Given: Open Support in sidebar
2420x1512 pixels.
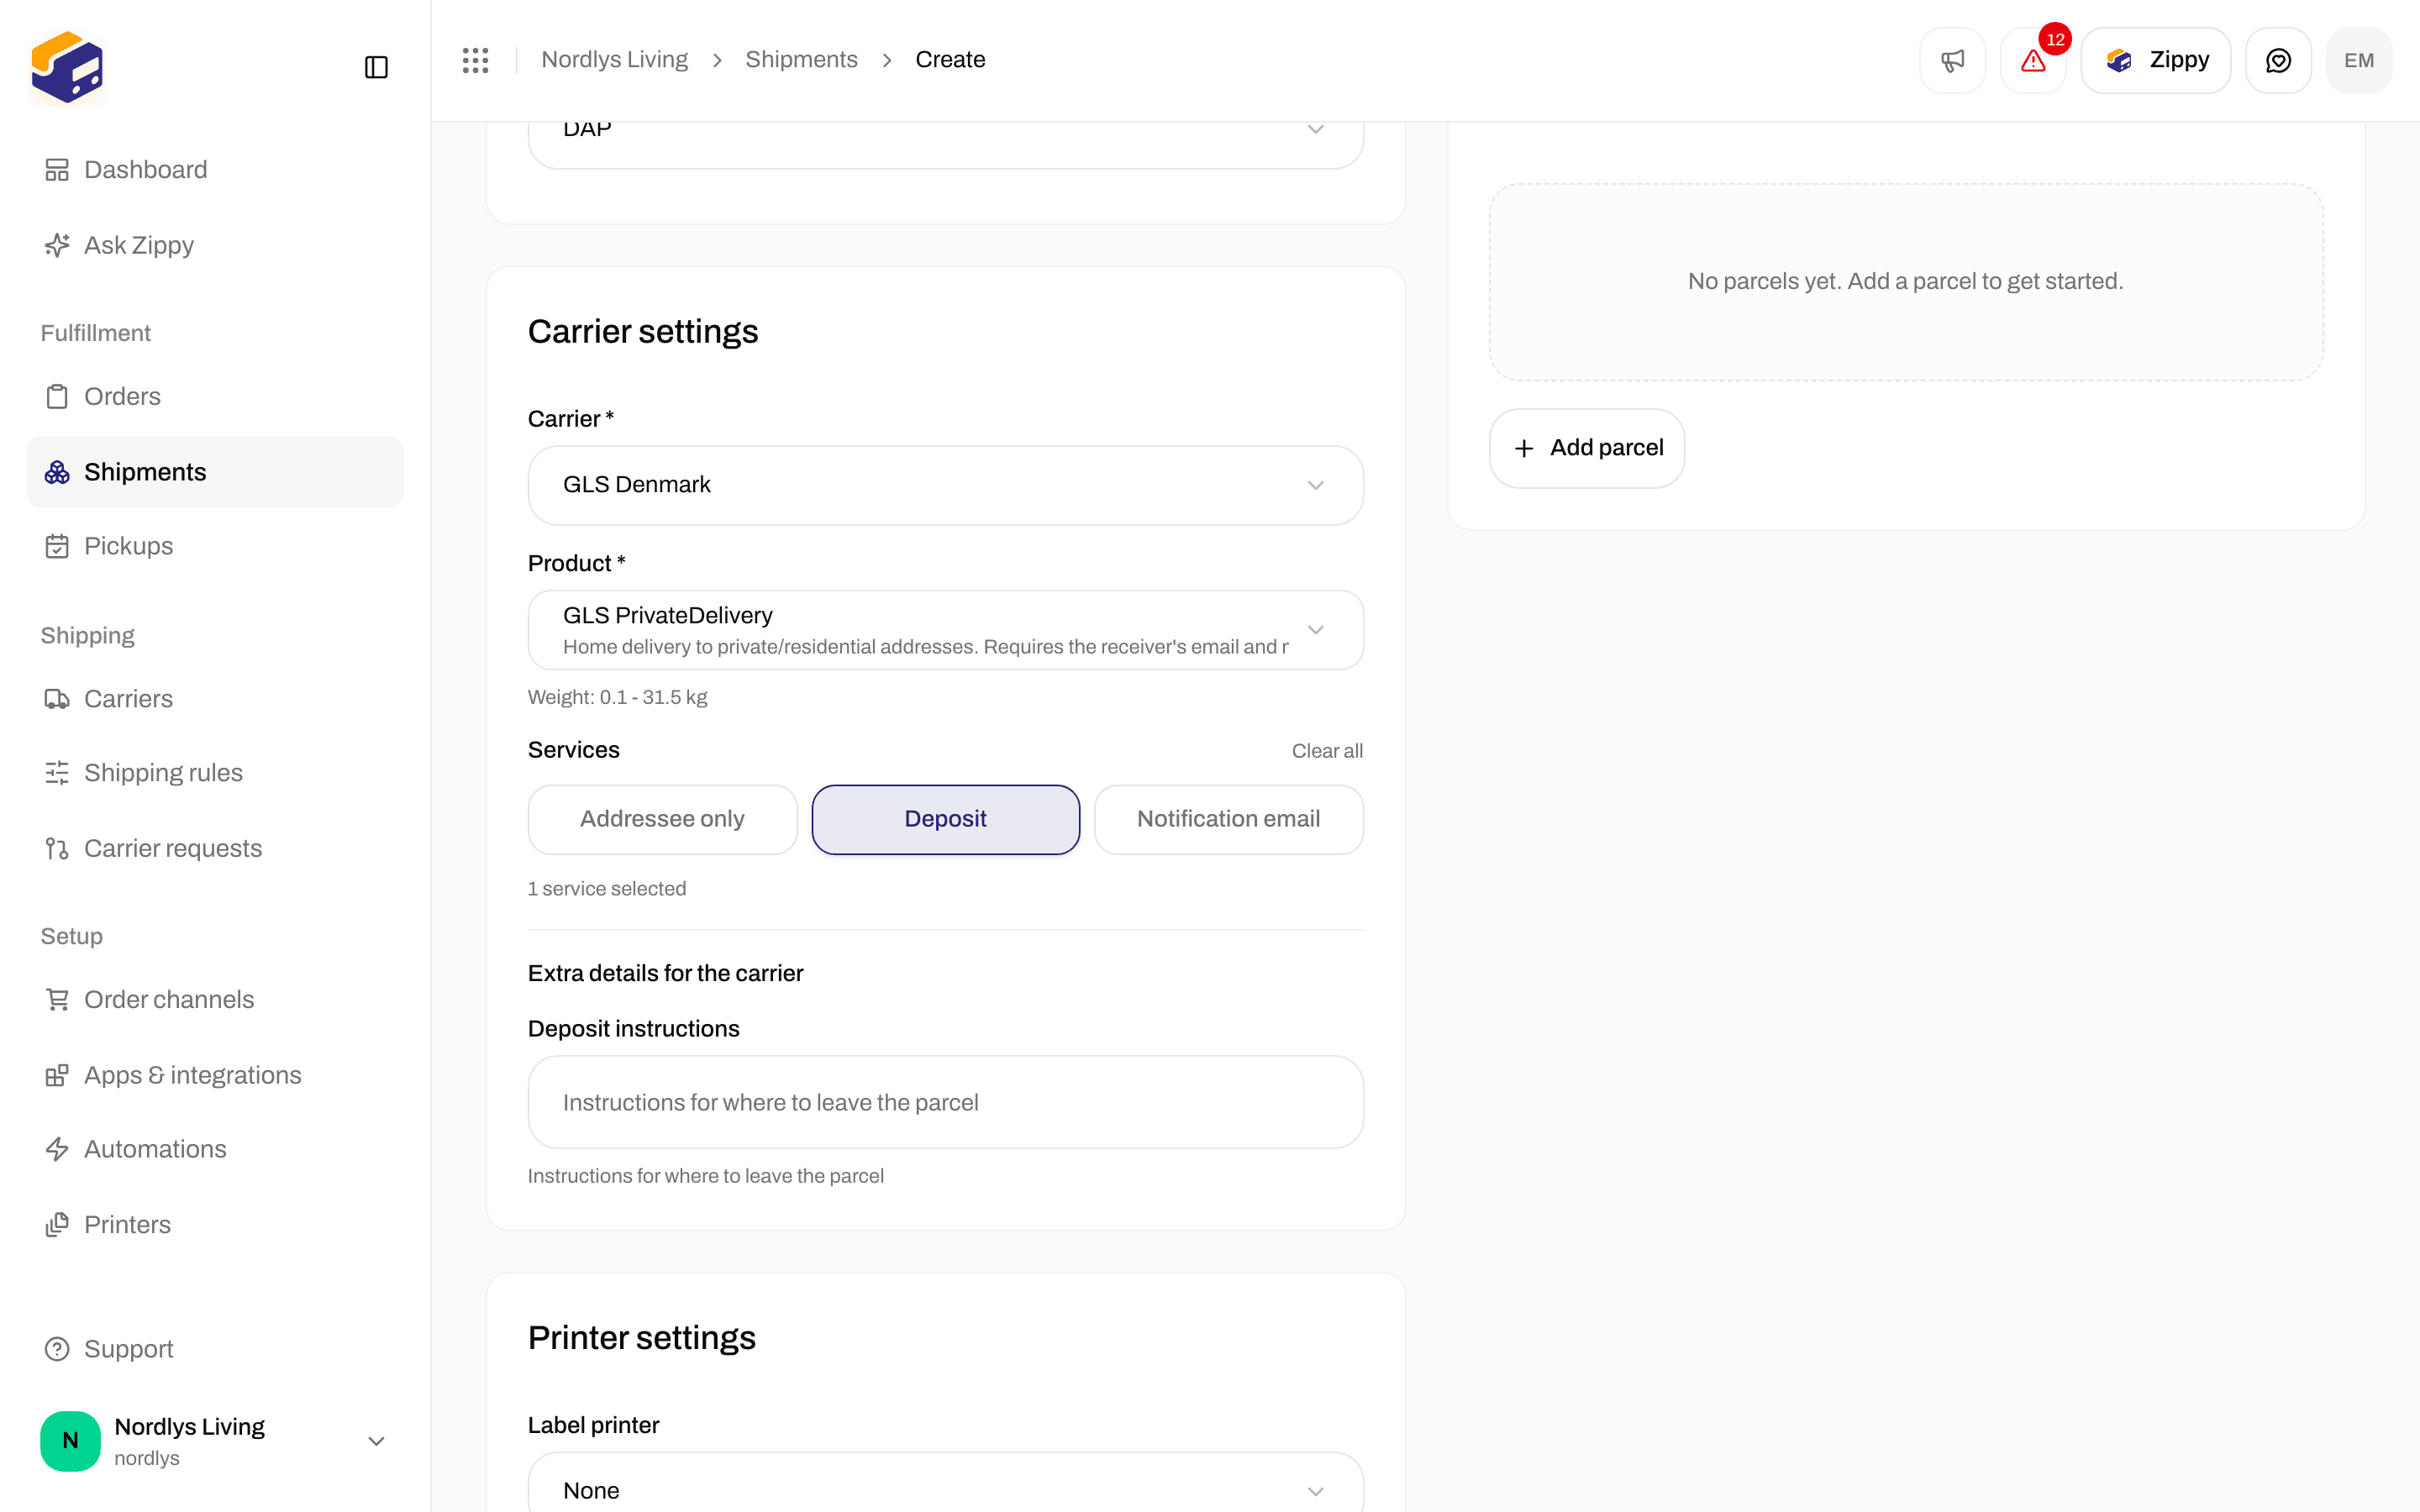Looking at the screenshot, I should [x=214, y=1349].
